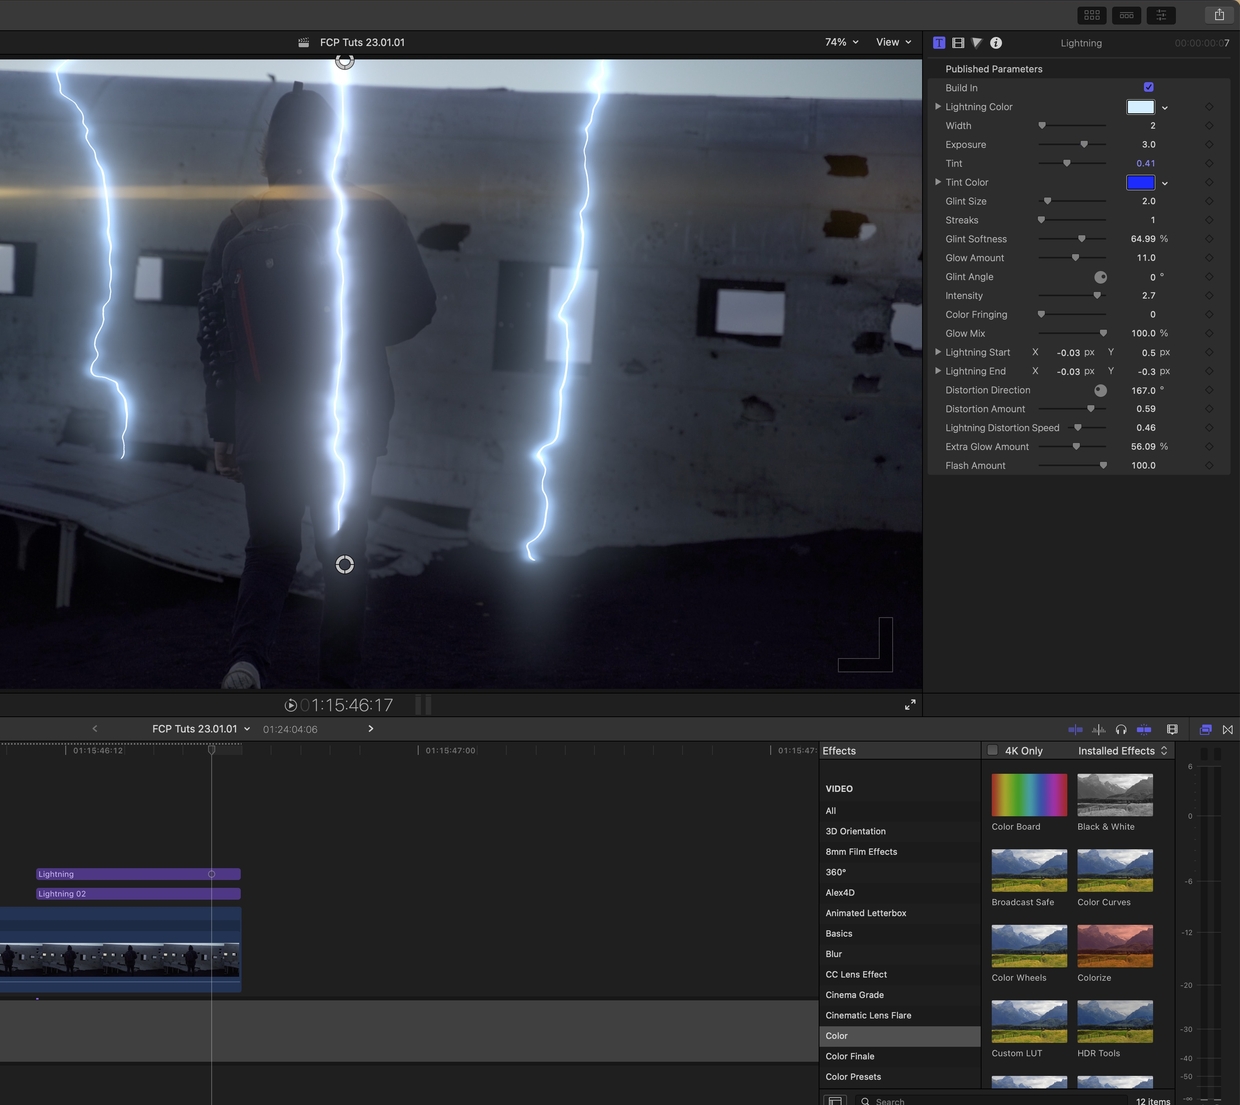This screenshot has height=1105, width=1240.
Task: Expand the Lightning Color disclosure triangle
Action: pos(938,106)
